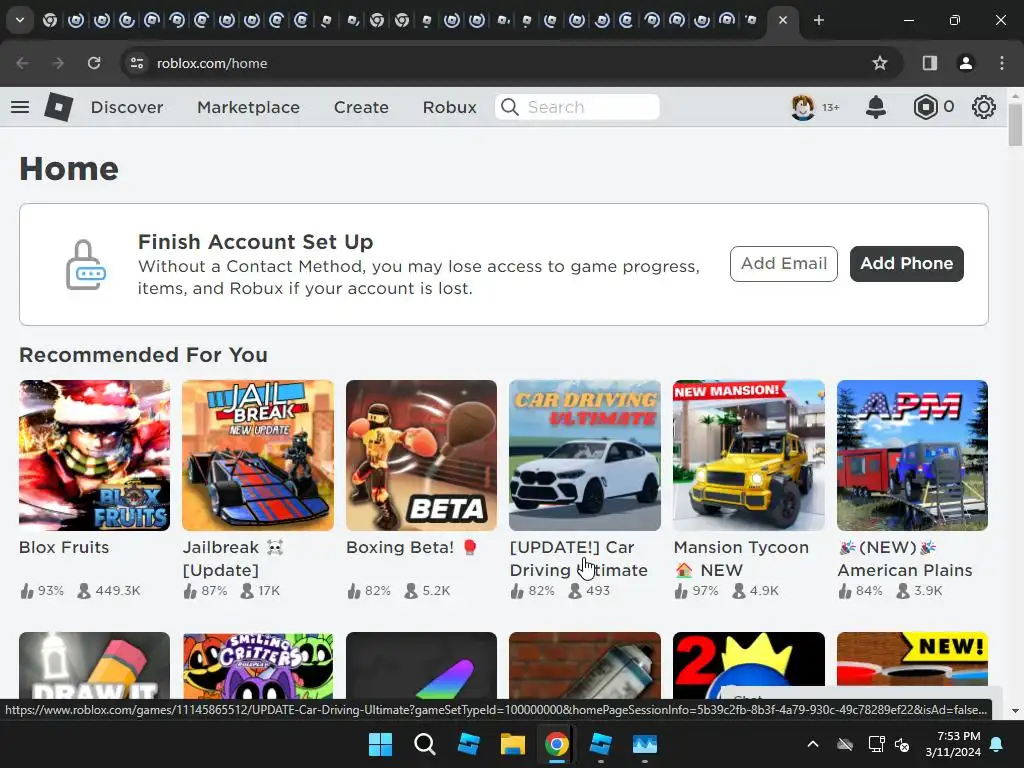1024x768 pixels.
Task: Open the Chrome profile icon
Action: (x=965, y=63)
